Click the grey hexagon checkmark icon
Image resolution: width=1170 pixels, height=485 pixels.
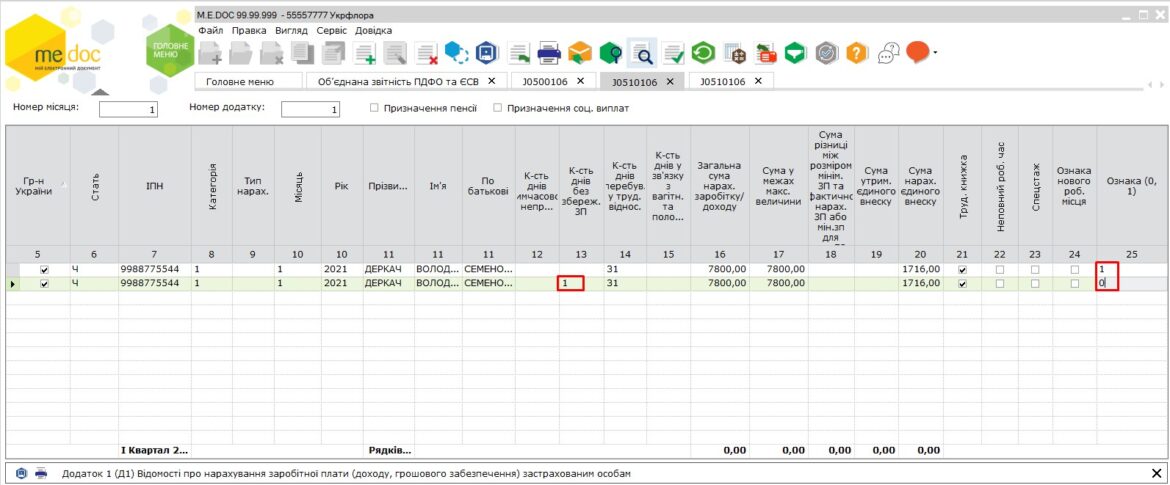(827, 52)
